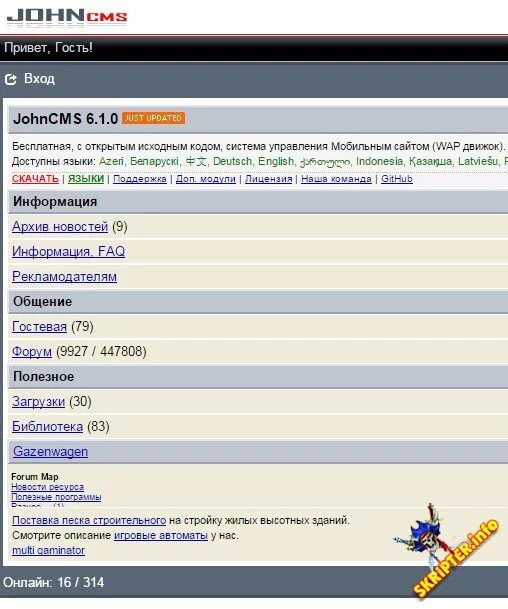Open the GitHub link
This screenshot has width=508, height=609.
pyautogui.click(x=397, y=179)
